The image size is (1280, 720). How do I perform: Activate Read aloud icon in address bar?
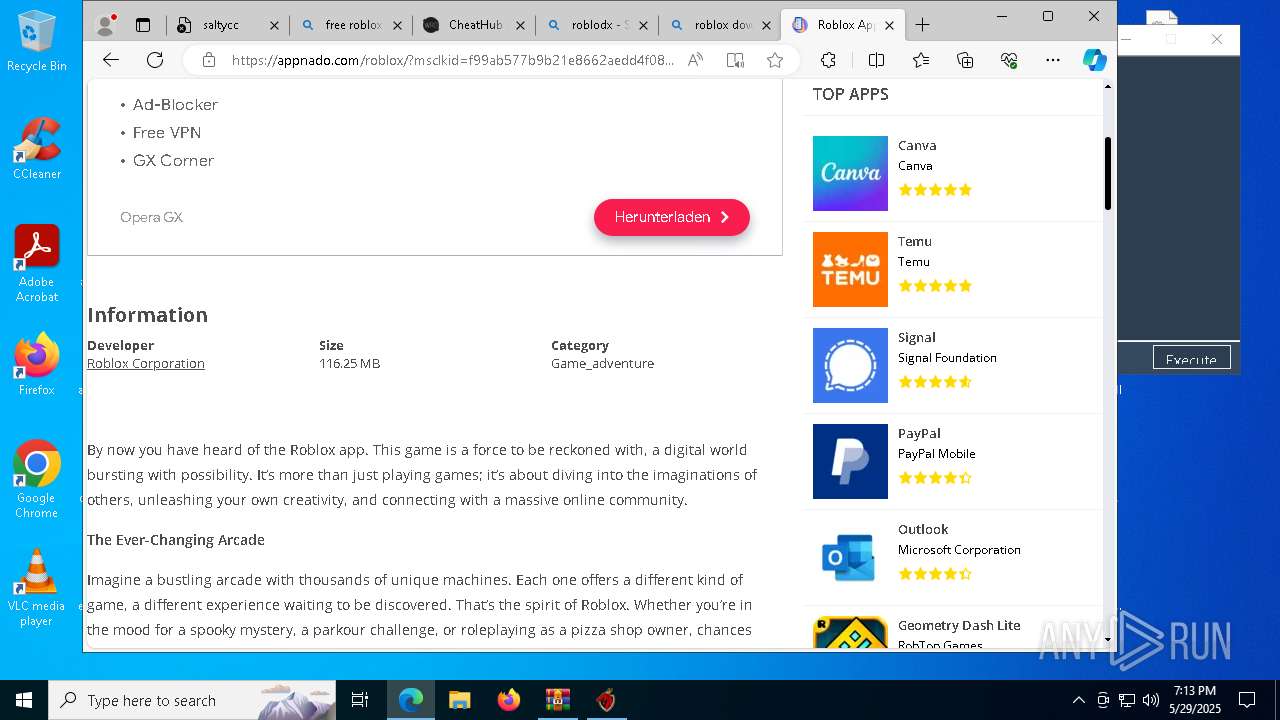695,60
